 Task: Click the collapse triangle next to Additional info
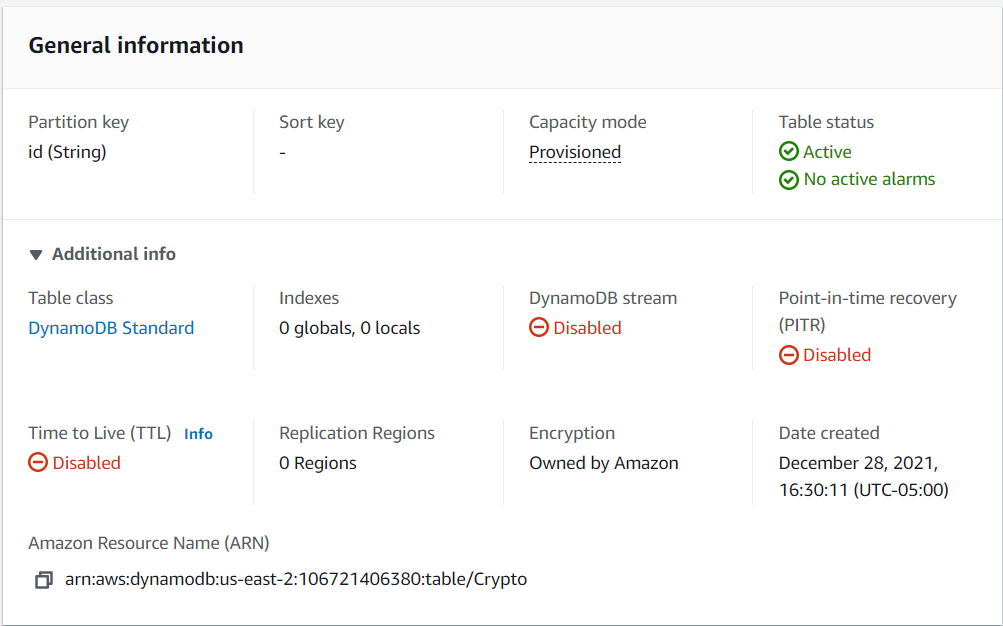click(37, 254)
